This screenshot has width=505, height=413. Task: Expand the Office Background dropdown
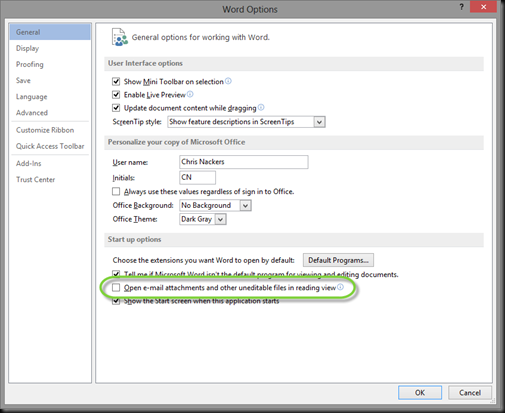(x=245, y=205)
